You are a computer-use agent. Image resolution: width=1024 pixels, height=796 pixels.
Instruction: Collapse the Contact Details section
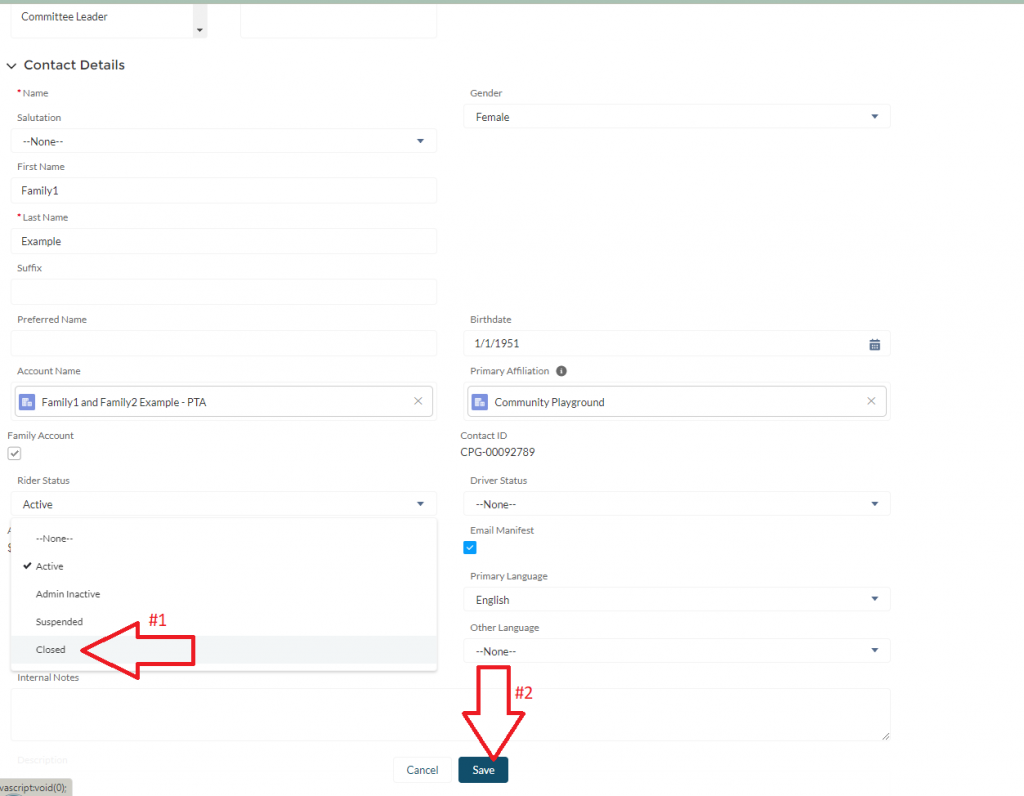coord(12,66)
